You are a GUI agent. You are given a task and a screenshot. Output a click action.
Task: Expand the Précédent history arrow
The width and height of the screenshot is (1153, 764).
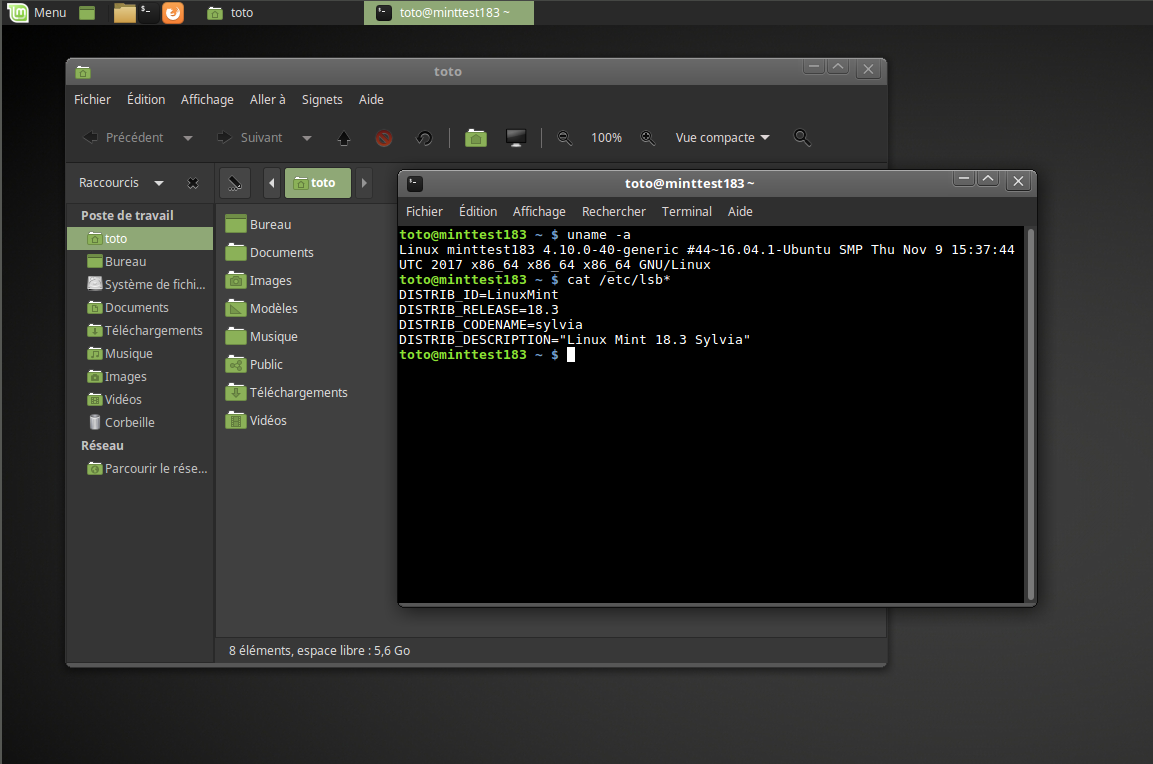[188, 138]
